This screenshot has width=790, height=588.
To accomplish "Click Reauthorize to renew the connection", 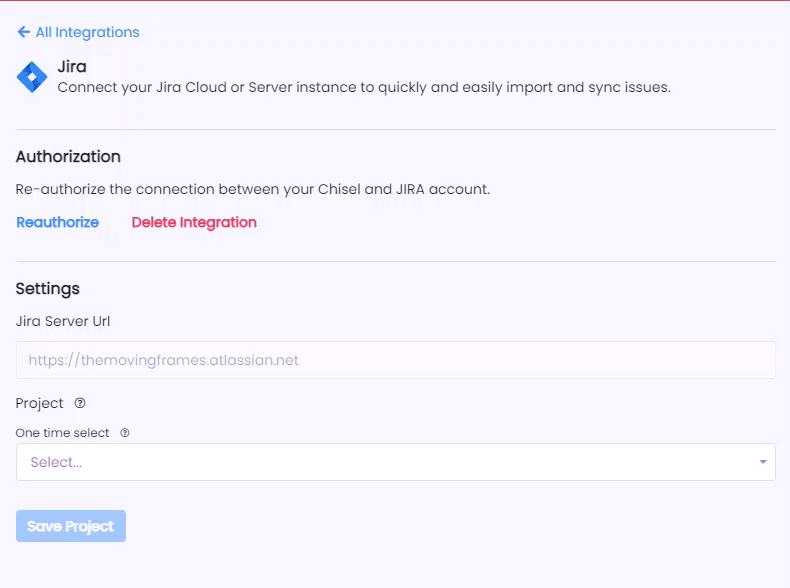I will coord(57,222).
